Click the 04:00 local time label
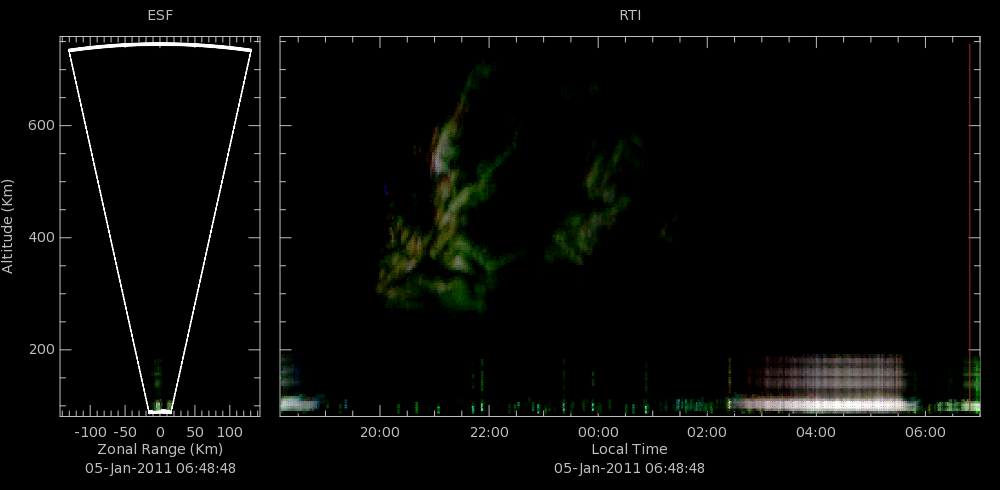The width and height of the screenshot is (1000, 490). tap(816, 433)
